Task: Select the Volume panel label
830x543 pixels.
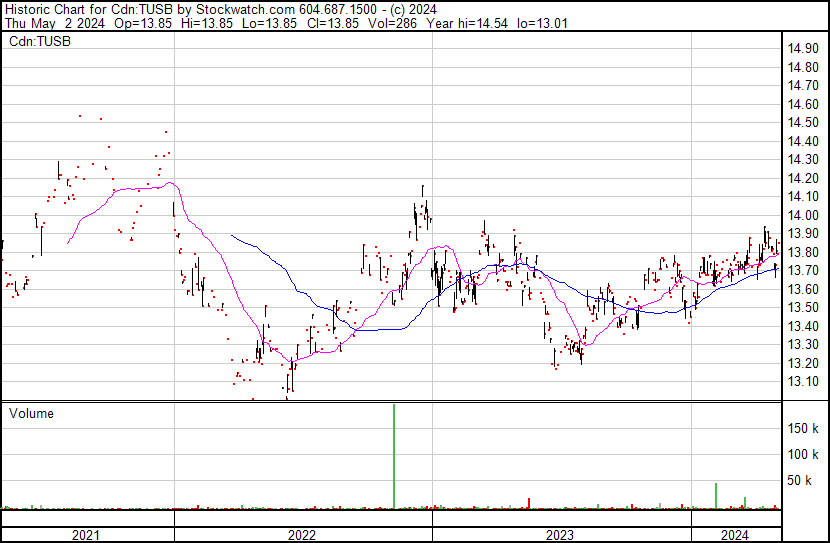Action: pyautogui.click(x=31, y=413)
